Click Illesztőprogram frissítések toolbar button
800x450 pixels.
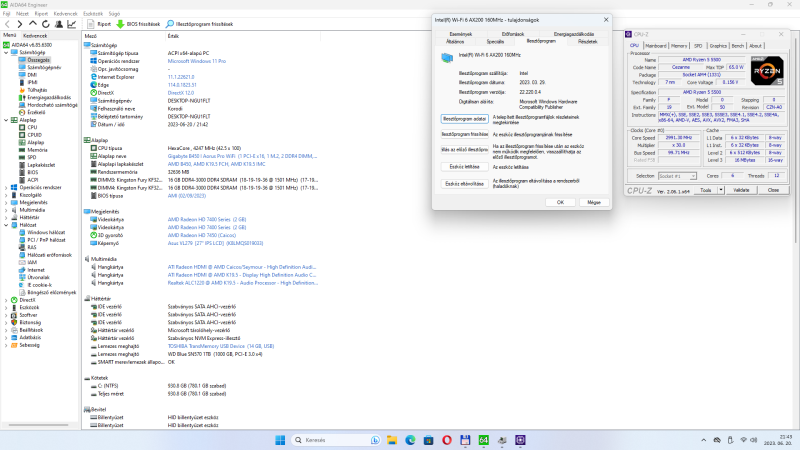tap(199, 24)
